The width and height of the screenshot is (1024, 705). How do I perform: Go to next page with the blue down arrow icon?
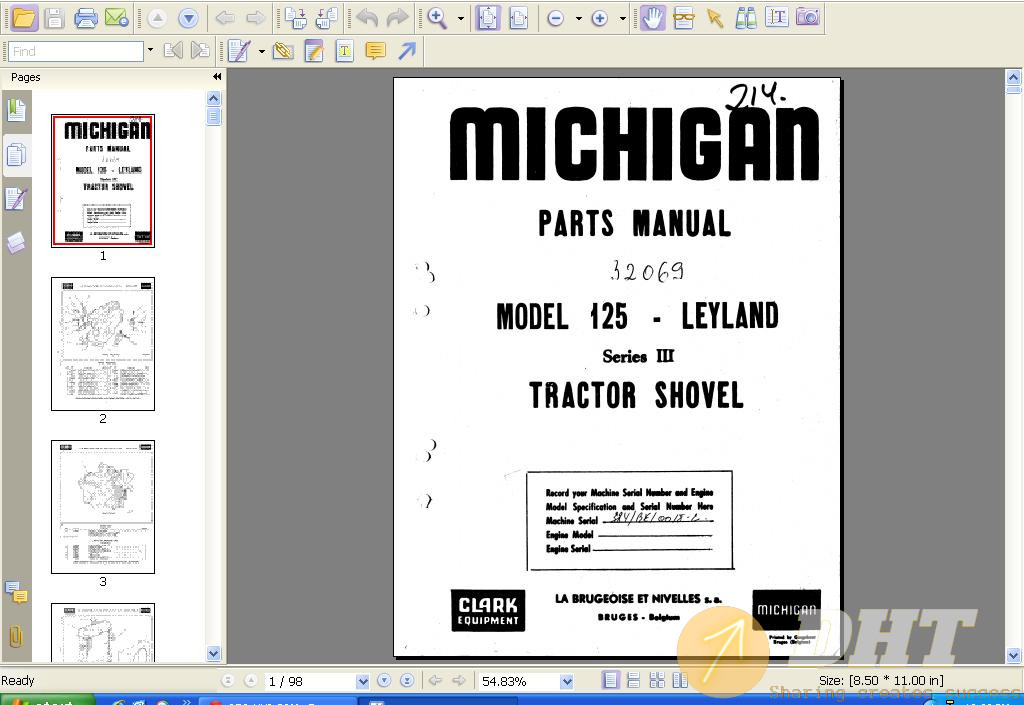(x=188, y=18)
